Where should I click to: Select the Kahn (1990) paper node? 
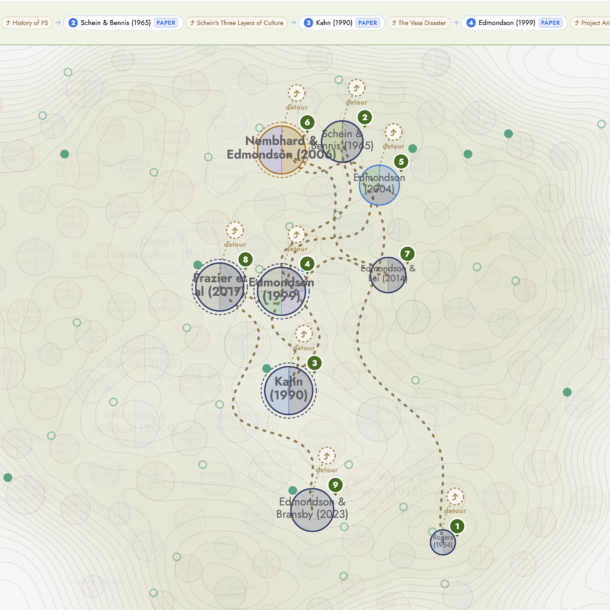[x=289, y=390]
